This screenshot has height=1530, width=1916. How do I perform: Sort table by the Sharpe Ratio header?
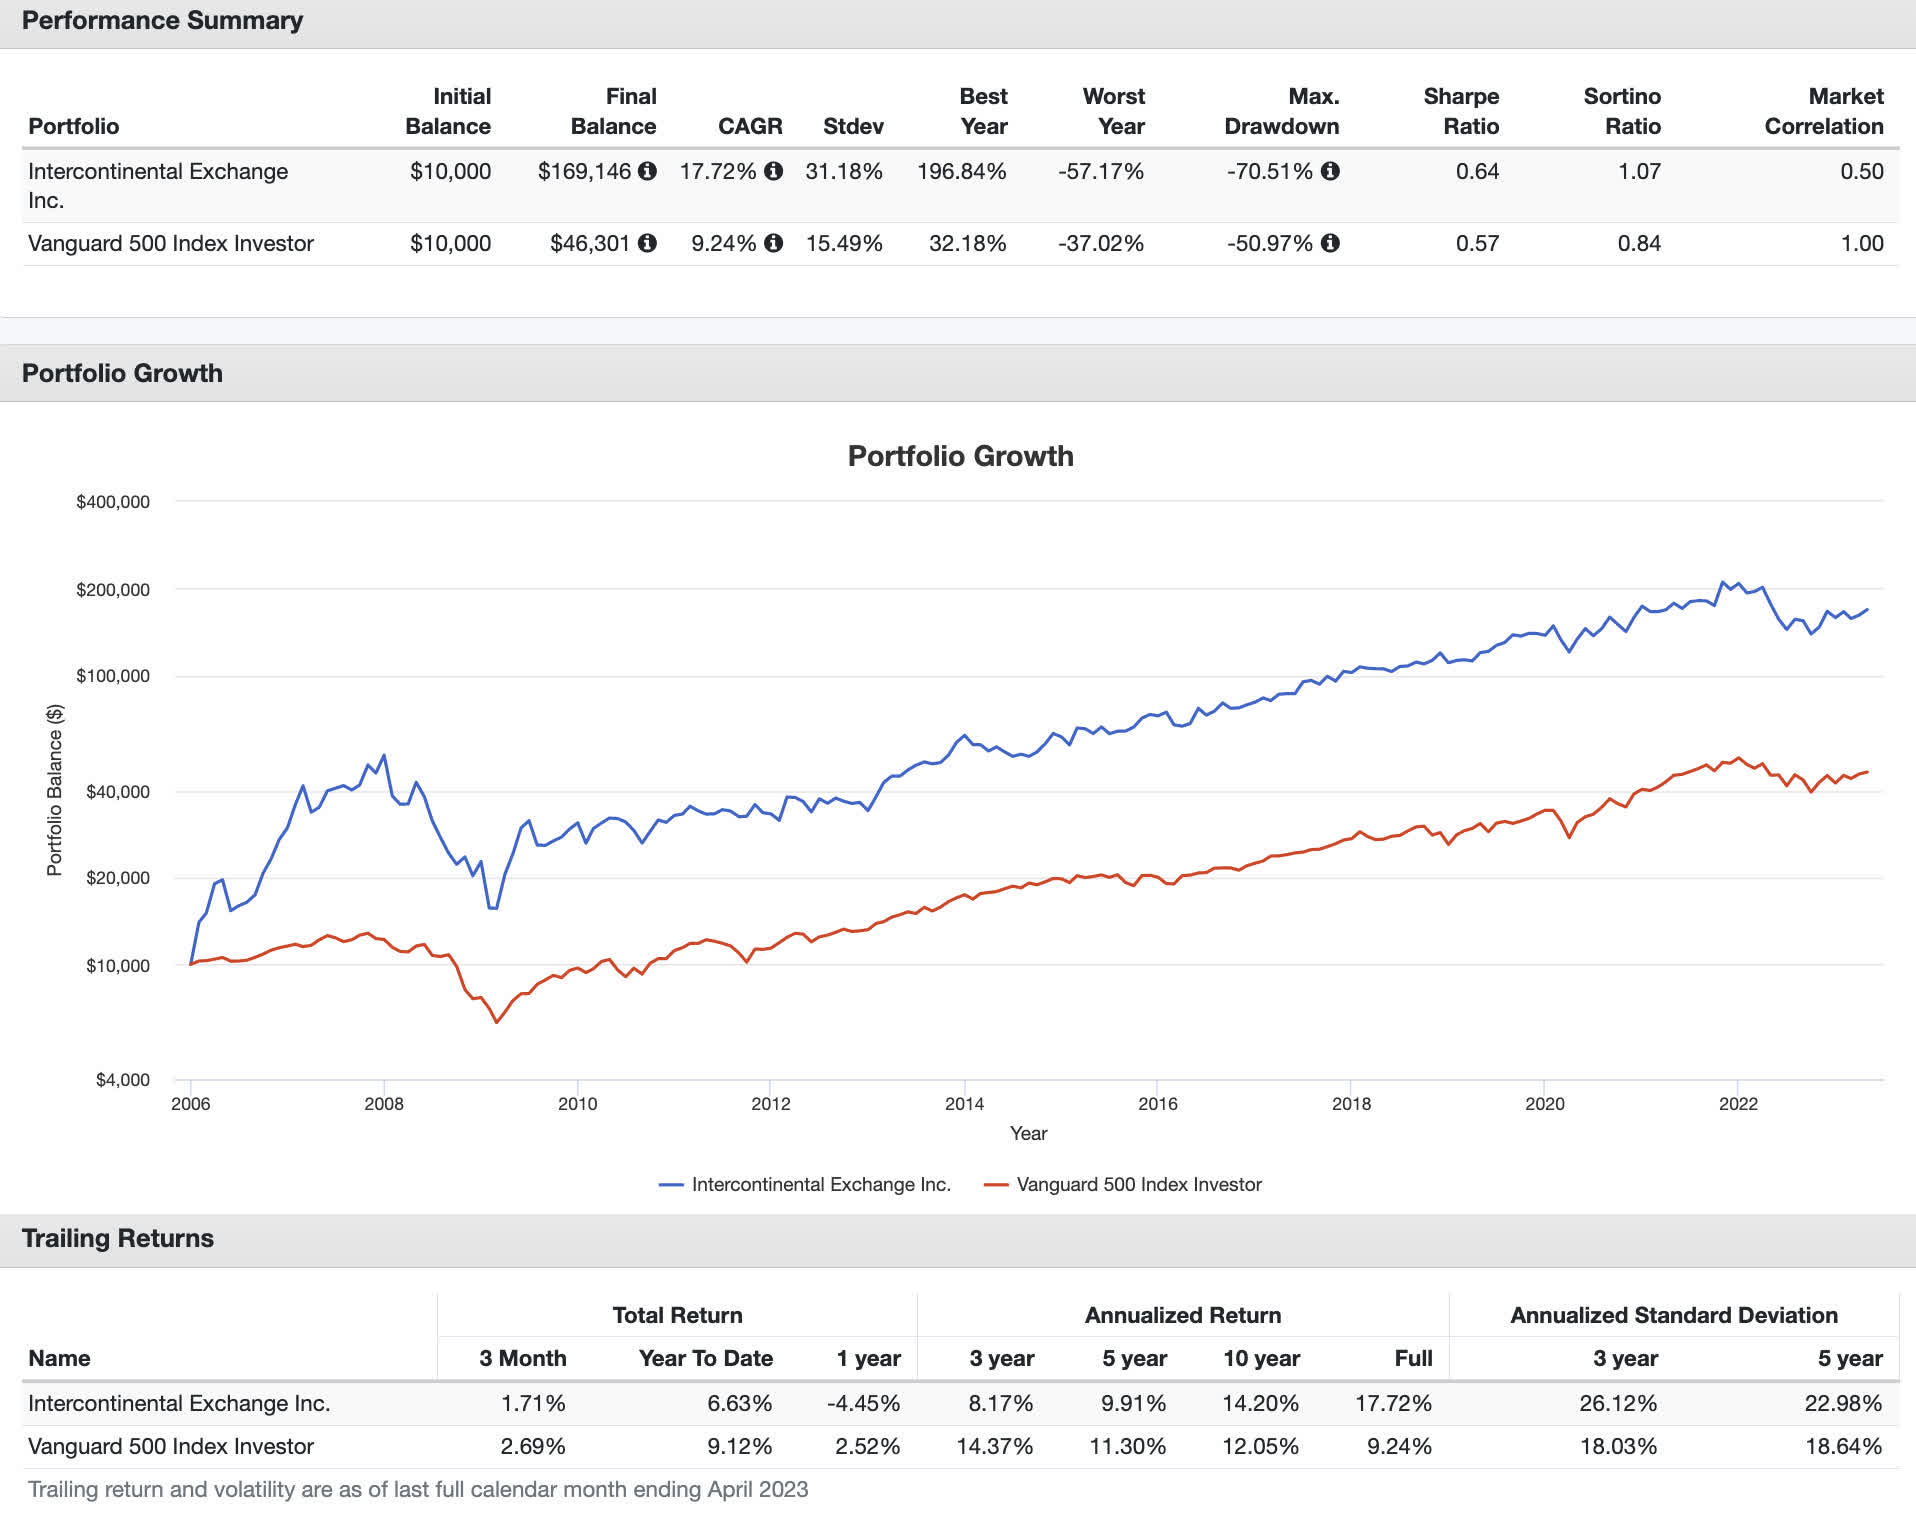point(1461,111)
